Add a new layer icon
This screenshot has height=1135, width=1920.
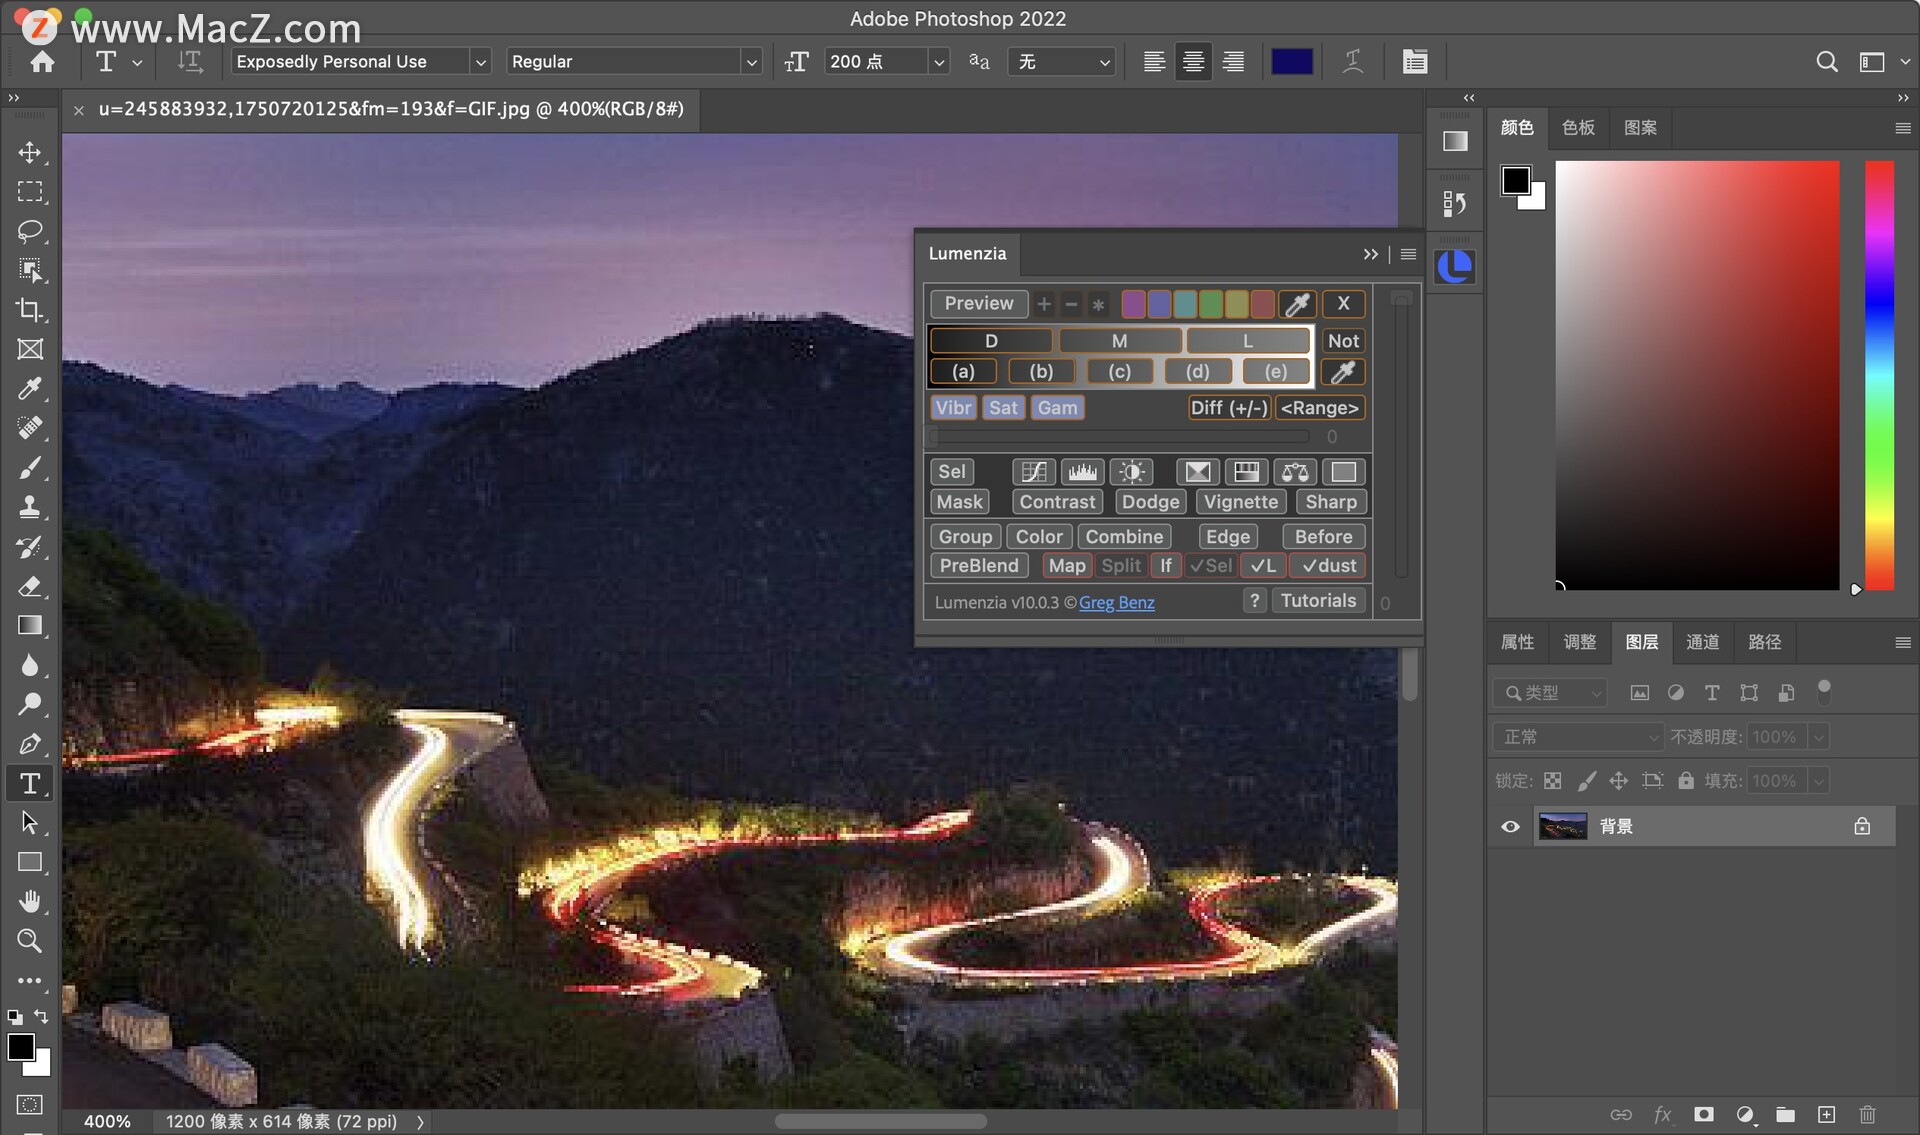click(x=1826, y=1114)
